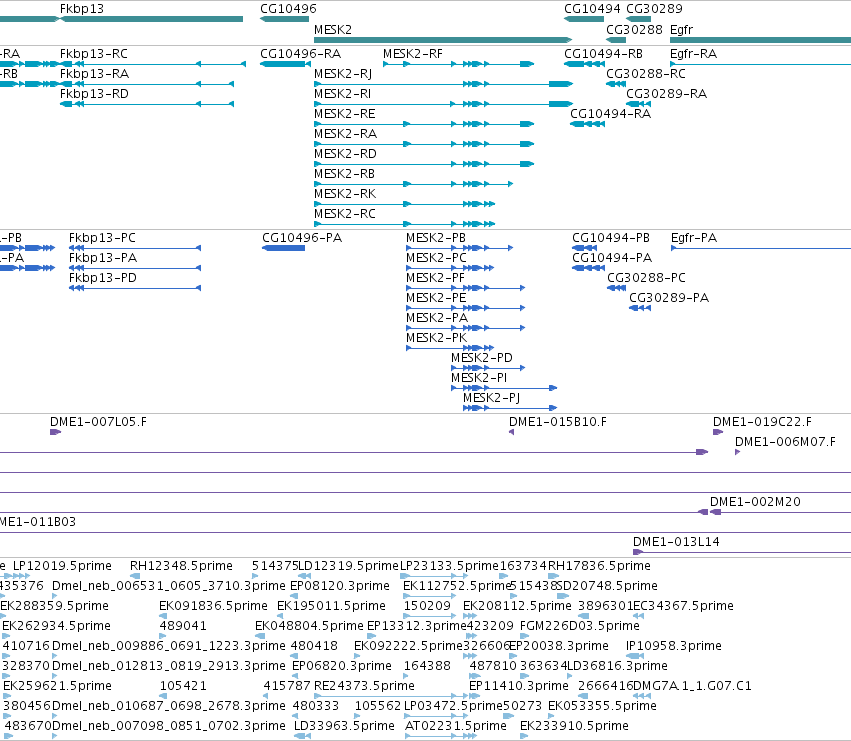
Task: Click the MESK2-PB protein label
Action: click(x=436, y=238)
